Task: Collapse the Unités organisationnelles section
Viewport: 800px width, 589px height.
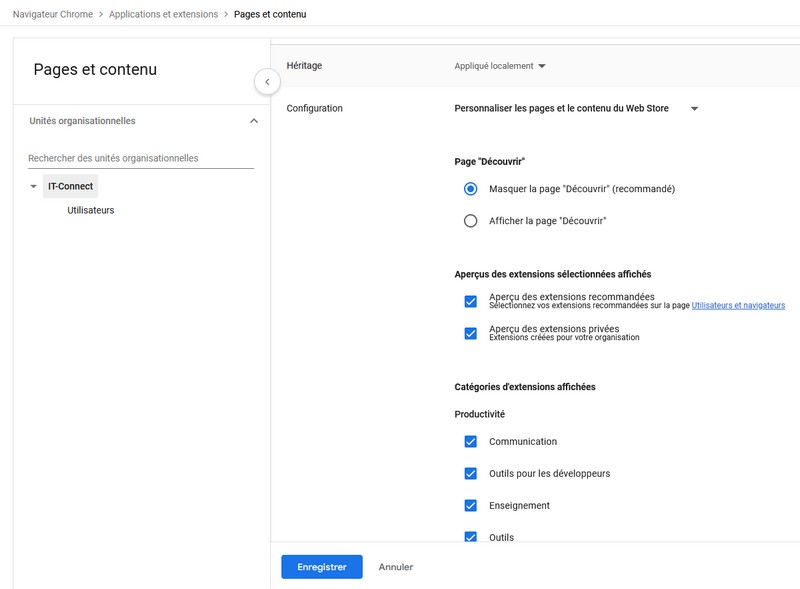Action: coord(253,121)
